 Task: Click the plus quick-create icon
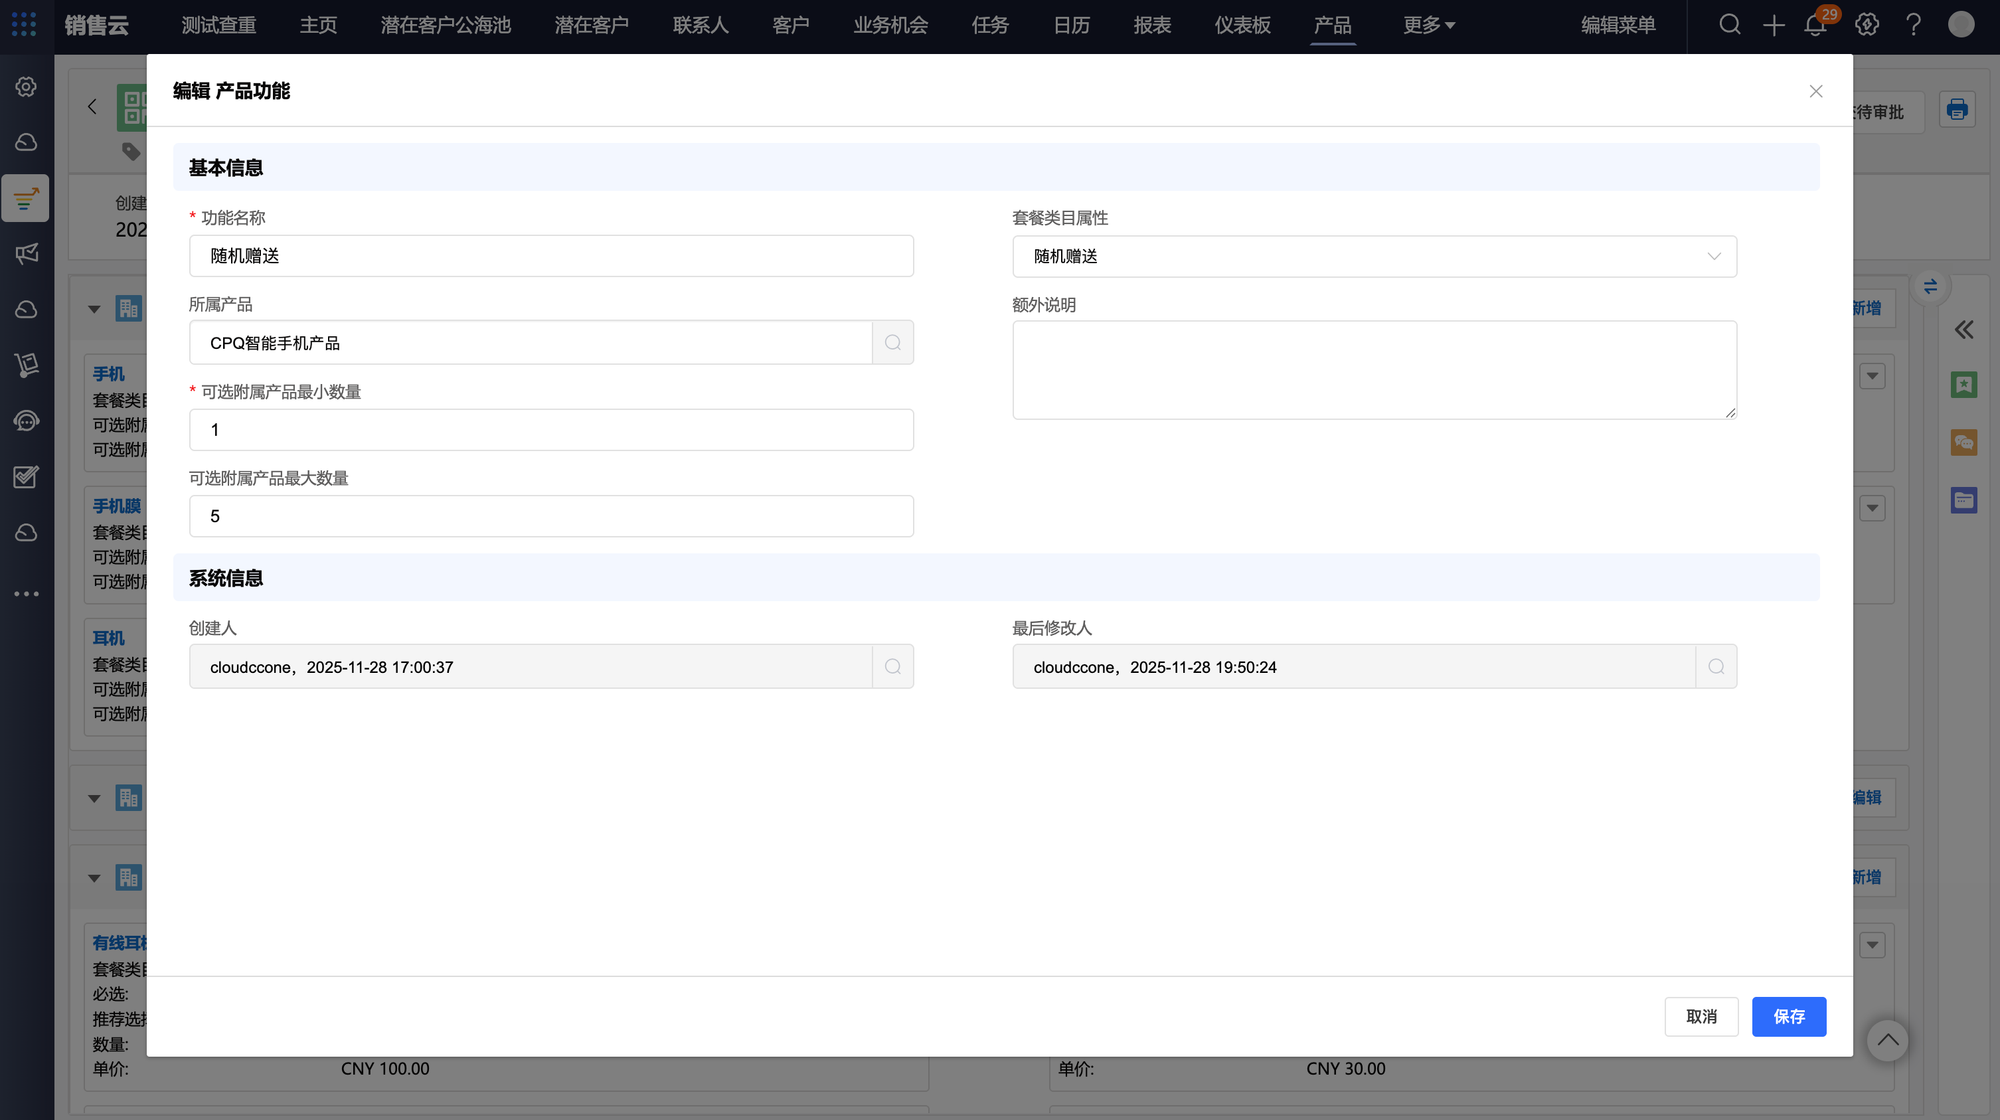point(1773,25)
